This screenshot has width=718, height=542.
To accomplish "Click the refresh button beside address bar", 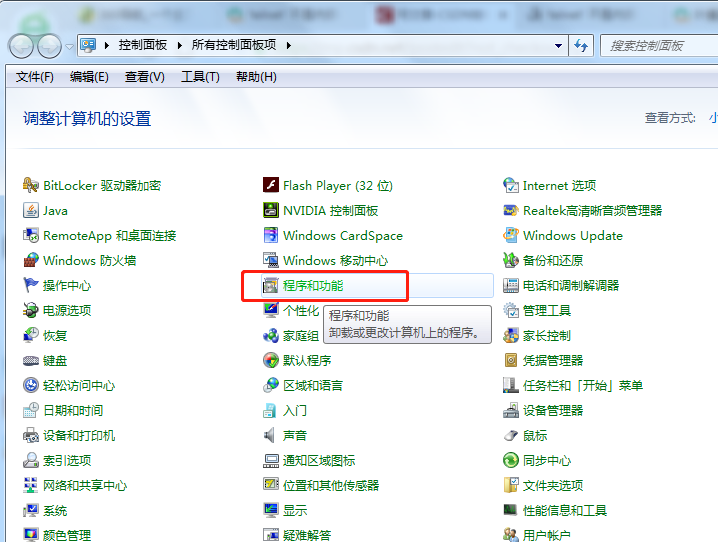I will coord(581,45).
